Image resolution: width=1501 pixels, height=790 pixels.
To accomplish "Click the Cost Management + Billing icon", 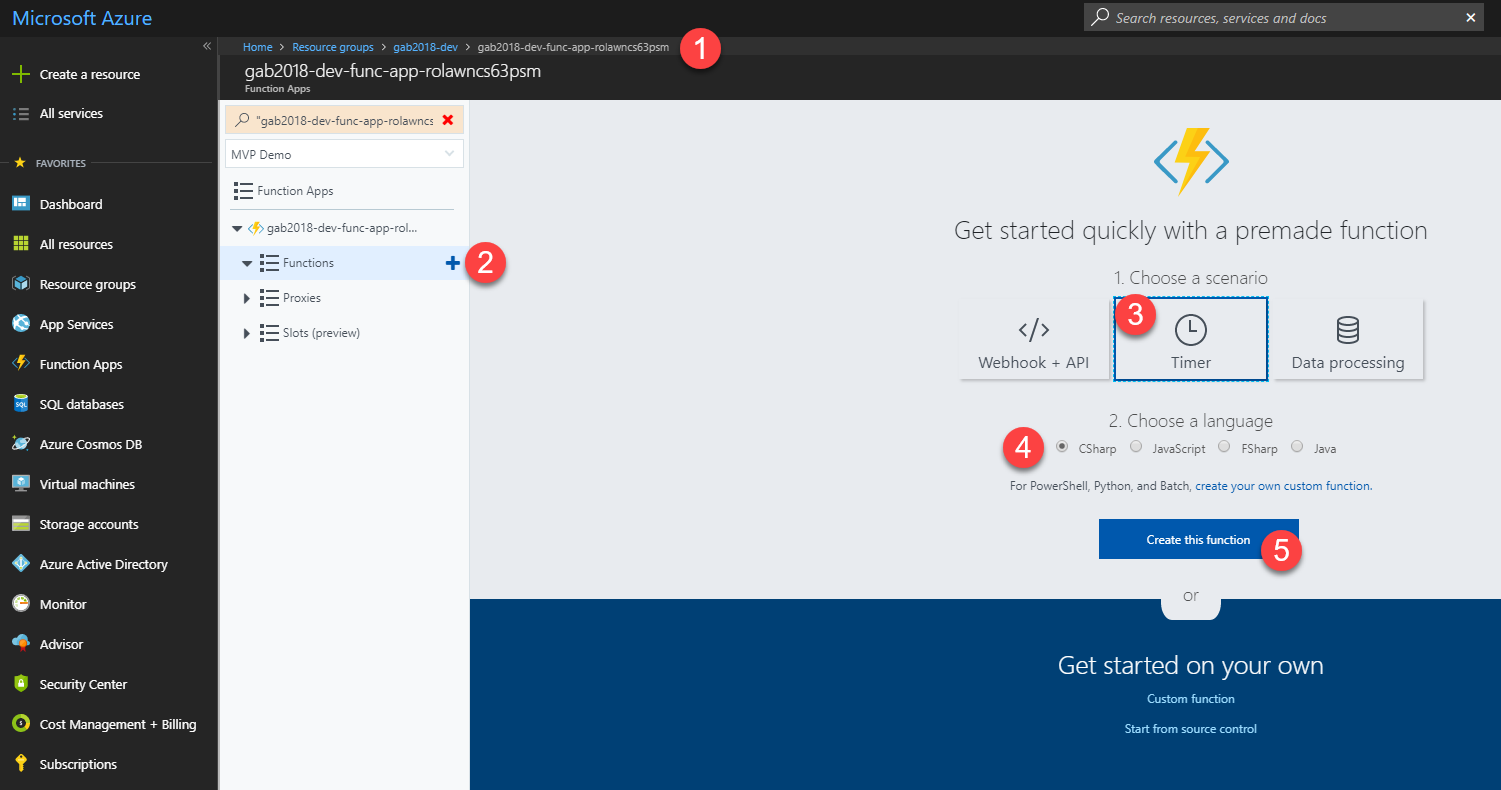I will click(x=20, y=724).
